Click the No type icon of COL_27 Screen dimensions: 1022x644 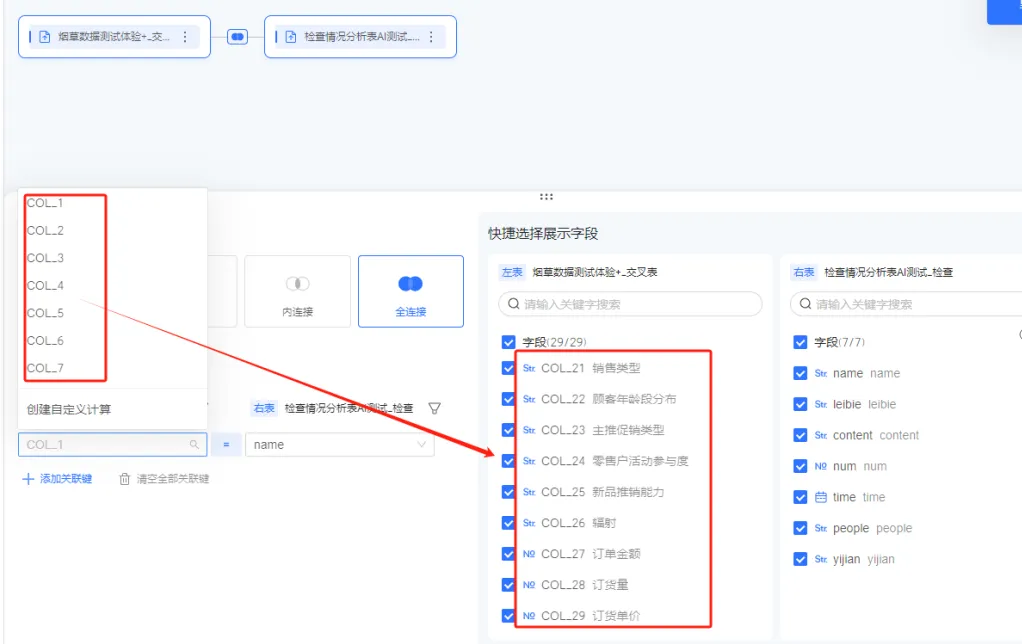click(529, 554)
